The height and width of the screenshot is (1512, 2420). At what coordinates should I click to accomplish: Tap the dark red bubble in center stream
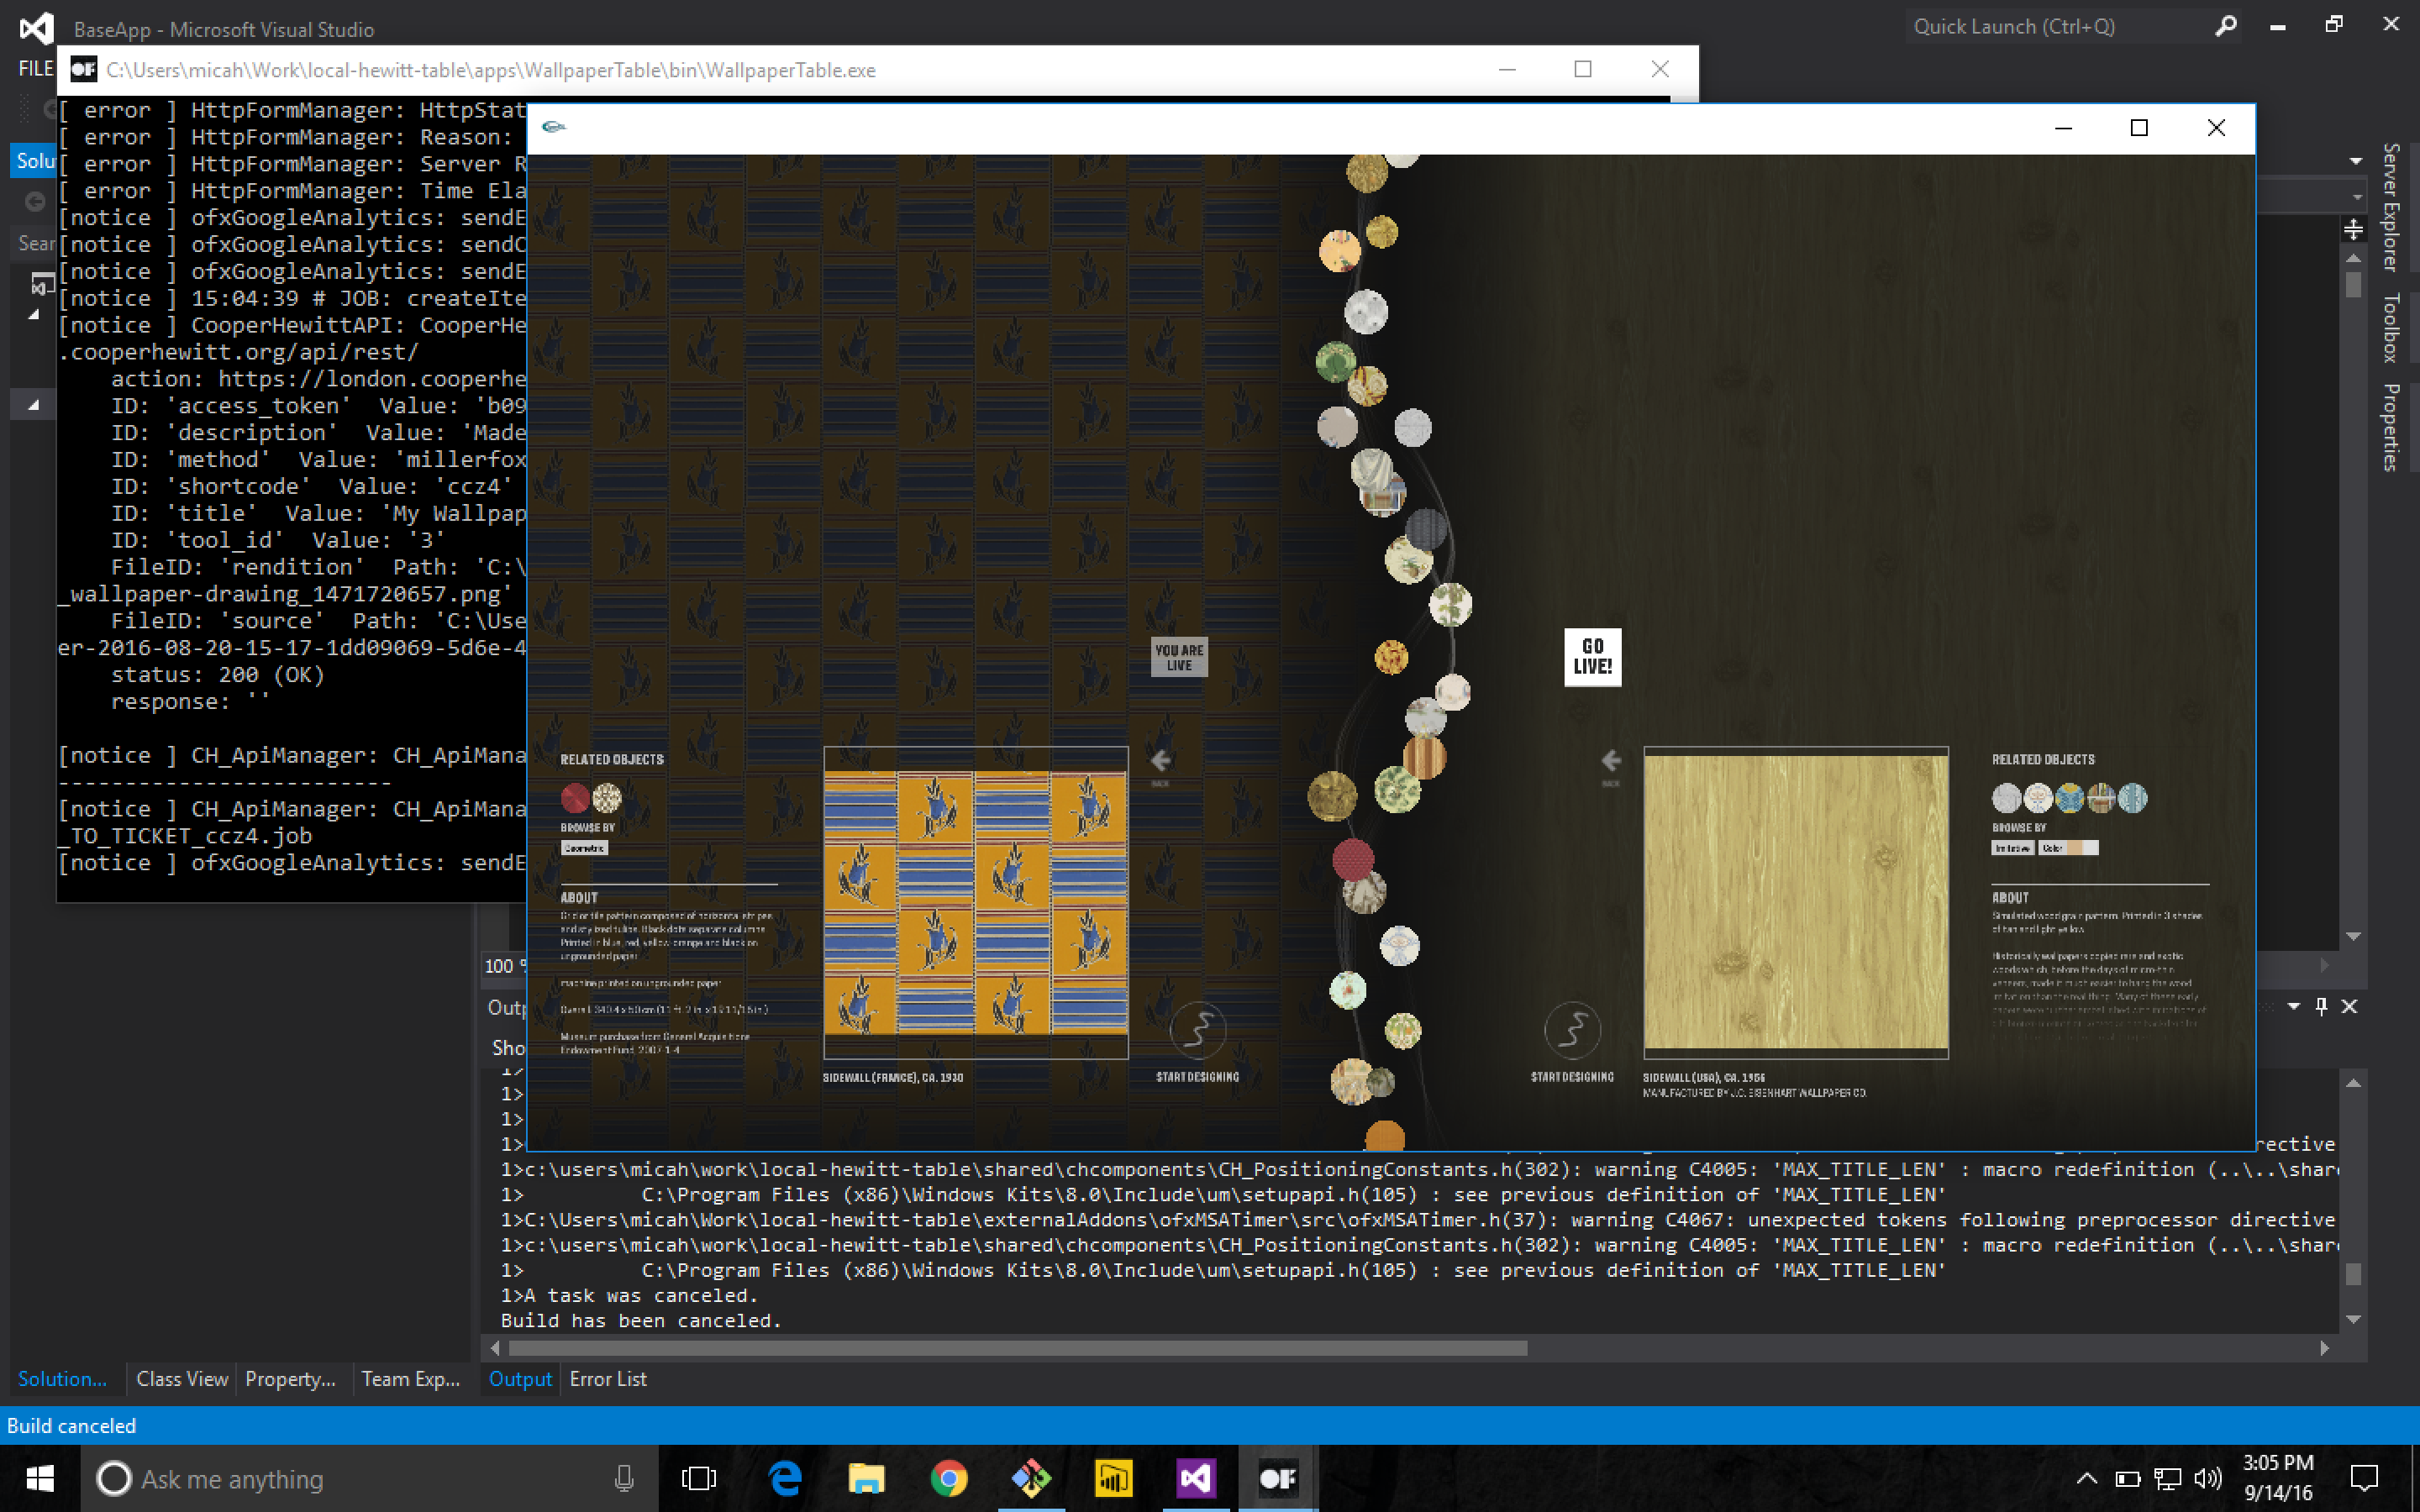click(x=1353, y=860)
